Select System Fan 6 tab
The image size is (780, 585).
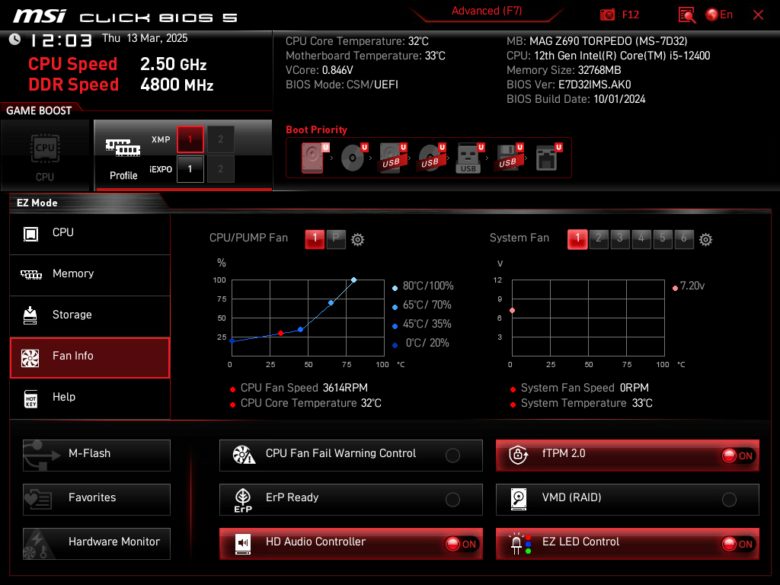pos(684,239)
